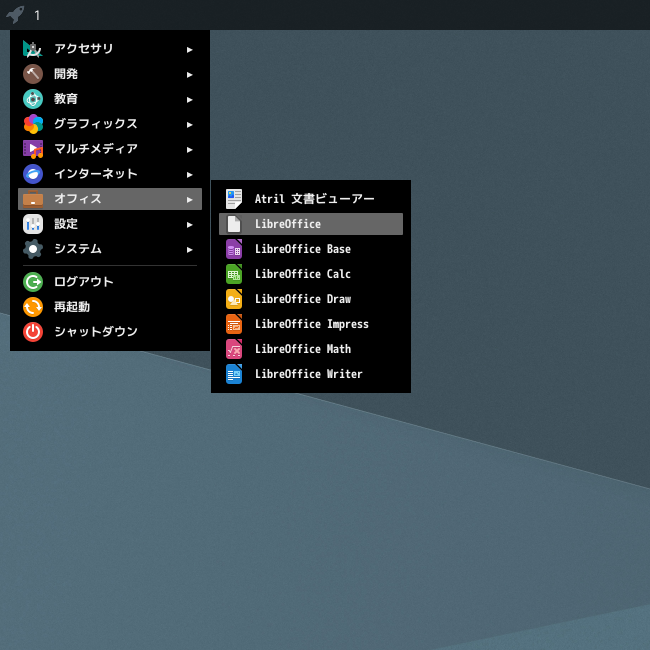Screen dimensions: 650x650
Task: Click the blank LibreOffice document icon
Action: point(234,224)
